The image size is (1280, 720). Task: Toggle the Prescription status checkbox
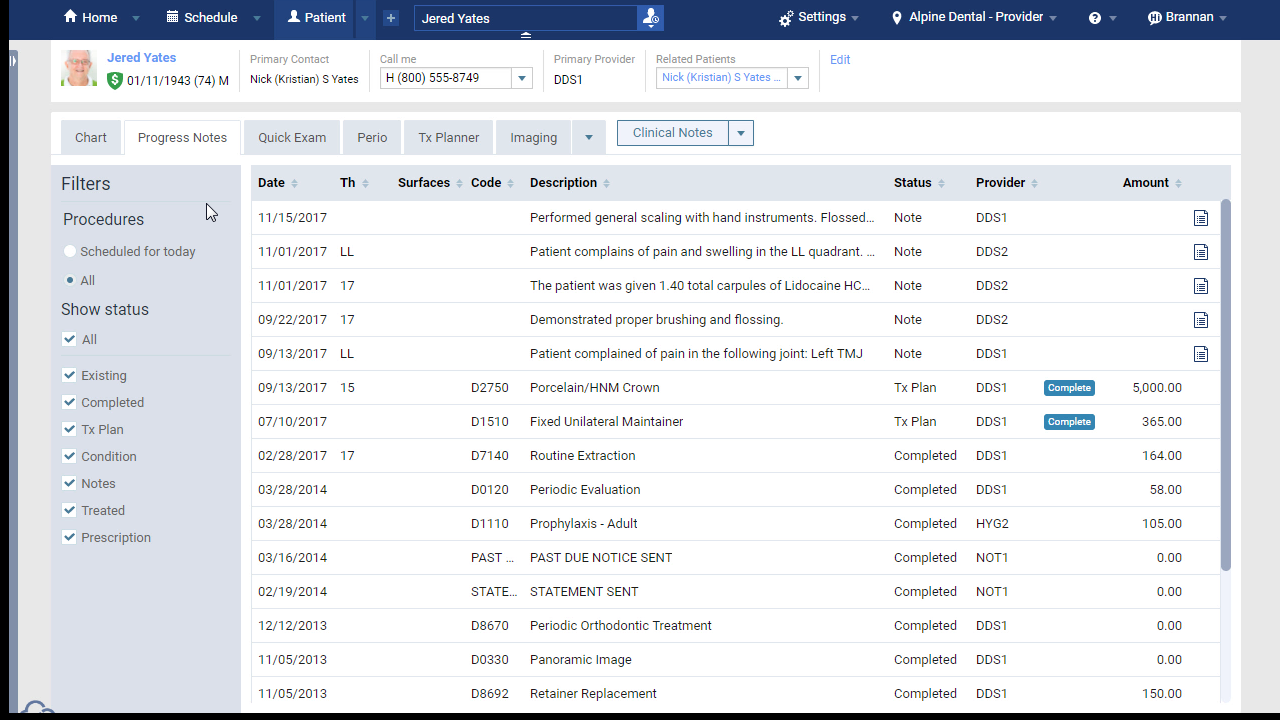[x=69, y=537]
